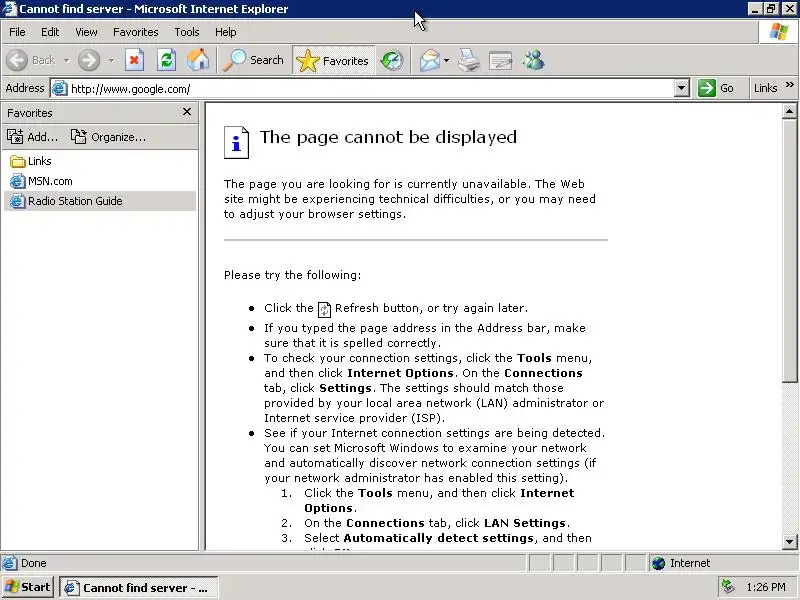Expand the address bar dropdown list

[x=682, y=88]
